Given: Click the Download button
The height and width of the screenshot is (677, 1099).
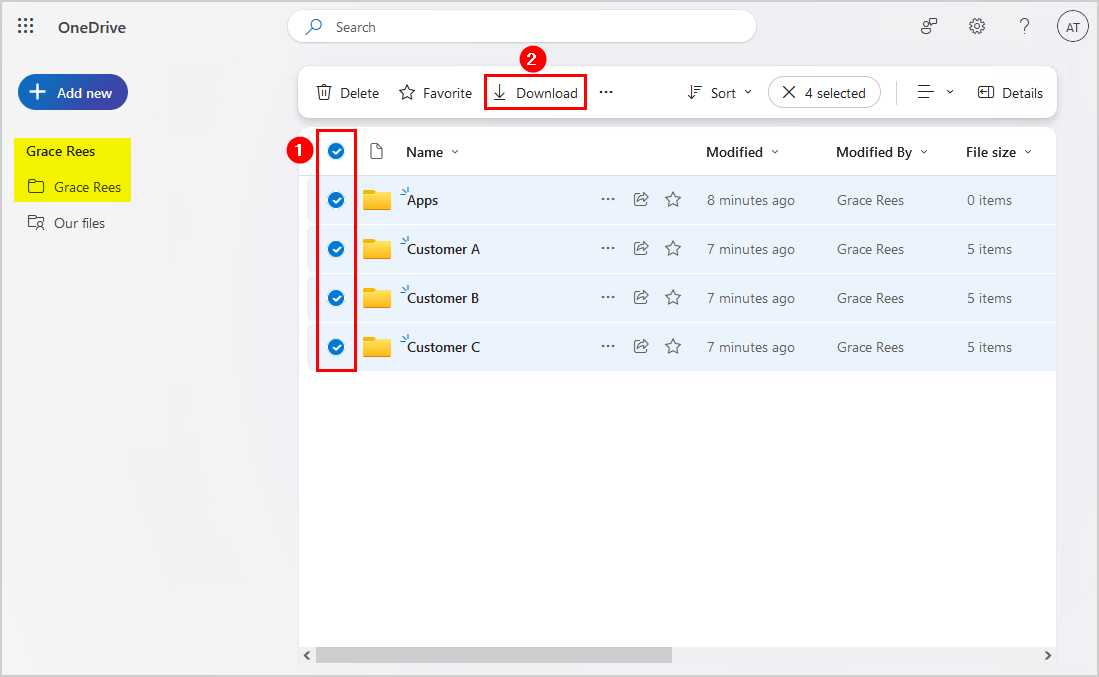Looking at the screenshot, I should click(x=535, y=93).
